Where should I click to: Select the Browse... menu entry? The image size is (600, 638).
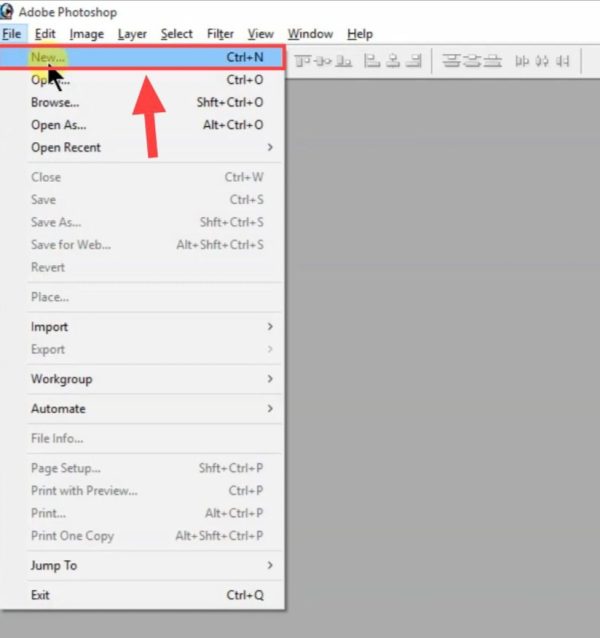141,102
